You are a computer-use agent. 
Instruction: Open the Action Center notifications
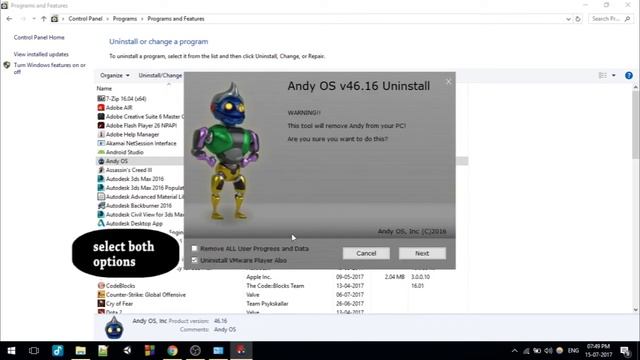click(625, 351)
